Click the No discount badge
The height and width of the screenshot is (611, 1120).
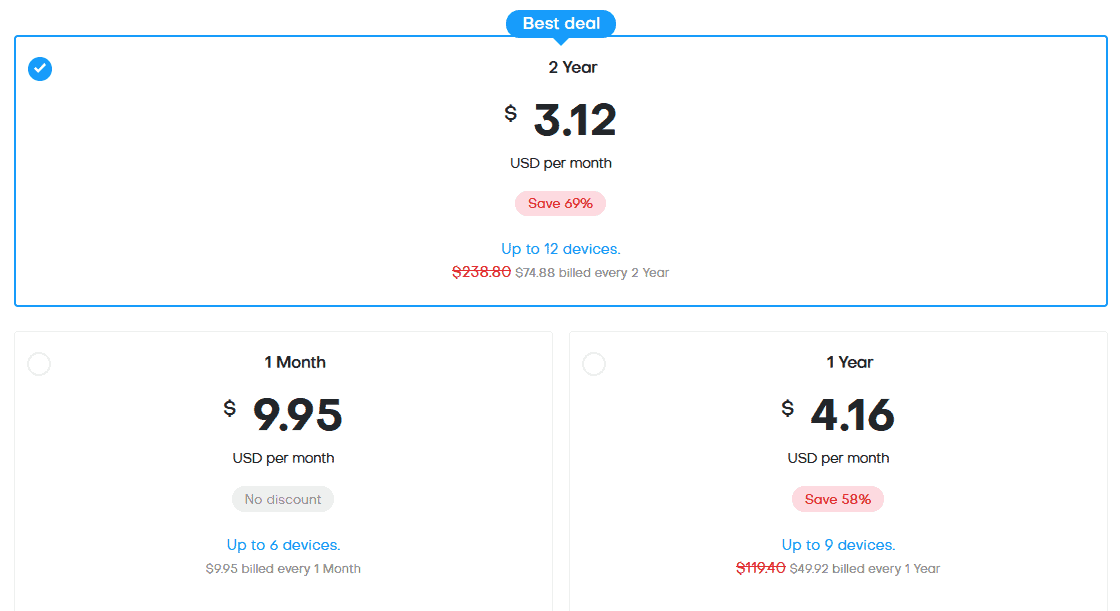click(283, 499)
